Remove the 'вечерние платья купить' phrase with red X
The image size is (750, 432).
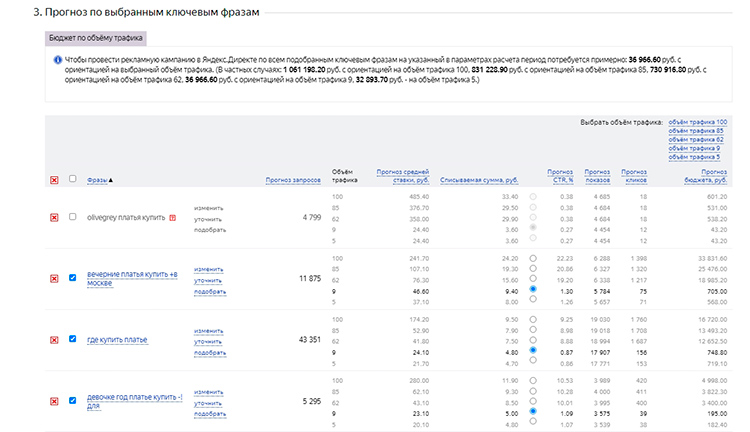coord(54,279)
